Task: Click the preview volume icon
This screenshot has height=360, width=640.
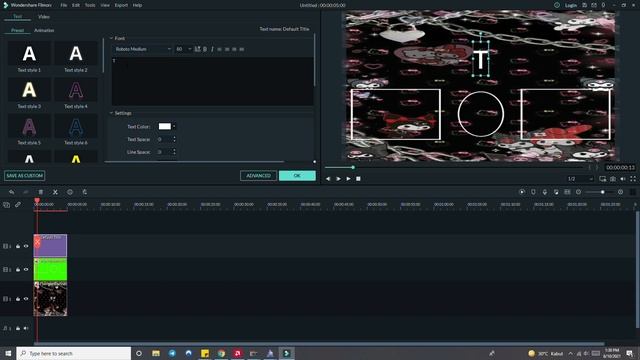Action: (623, 179)
